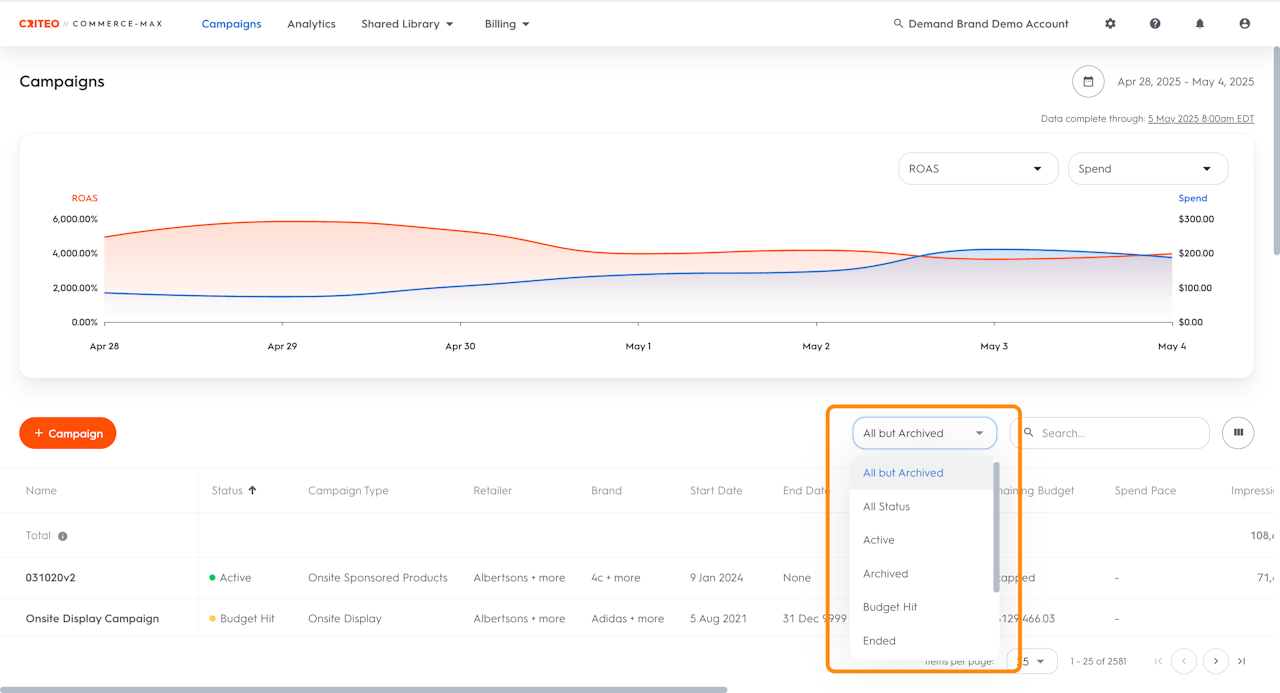
Task: Click the help question mark icon
Action: point(1155,24)
